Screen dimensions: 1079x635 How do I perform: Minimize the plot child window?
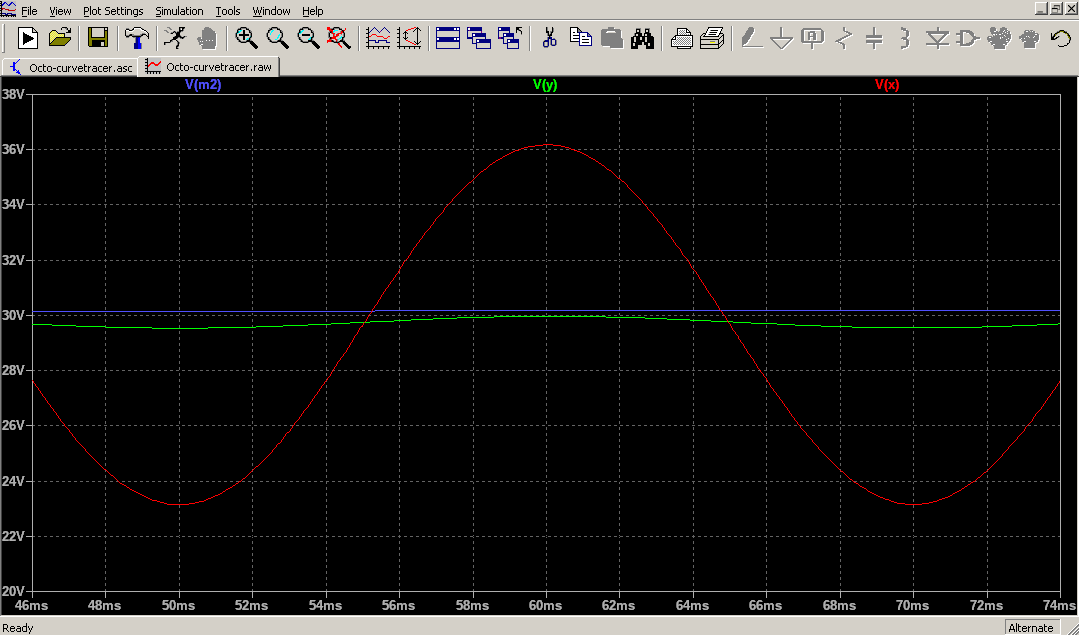[x=1042, y=9]
